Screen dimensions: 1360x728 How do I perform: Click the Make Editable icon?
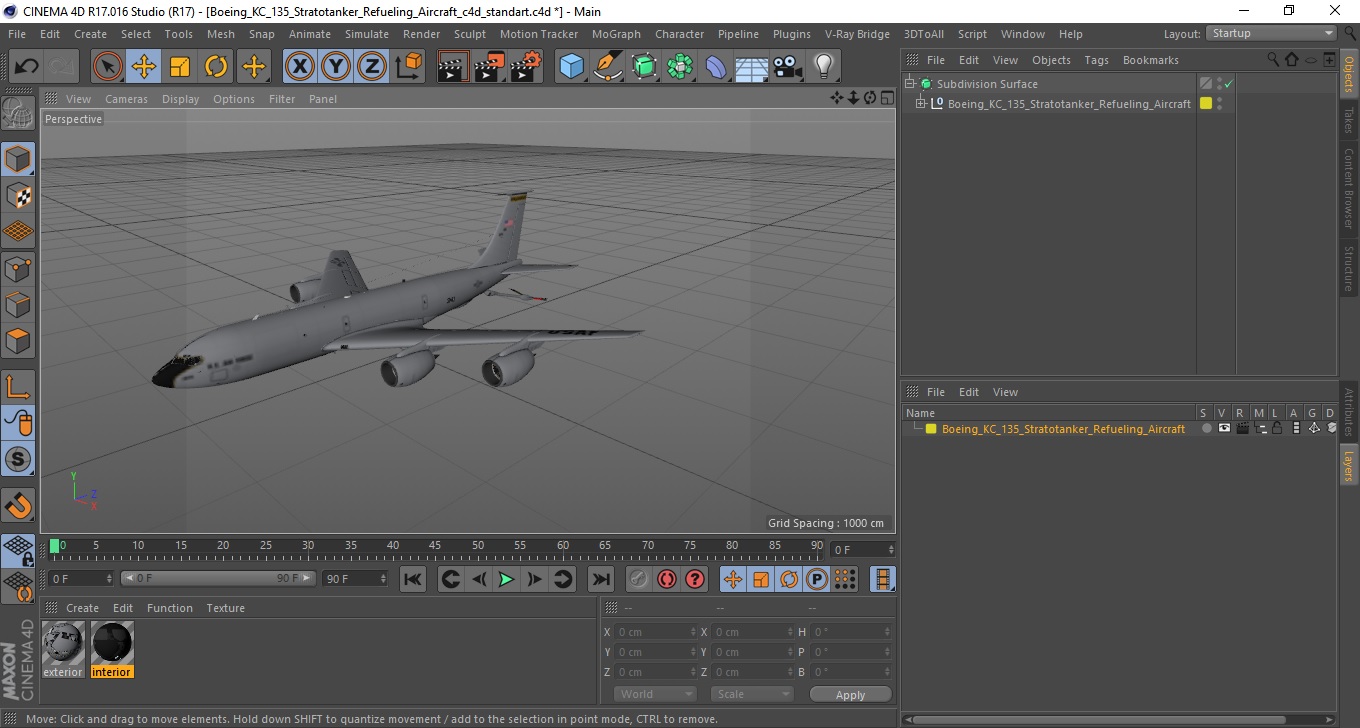(18, 114)
